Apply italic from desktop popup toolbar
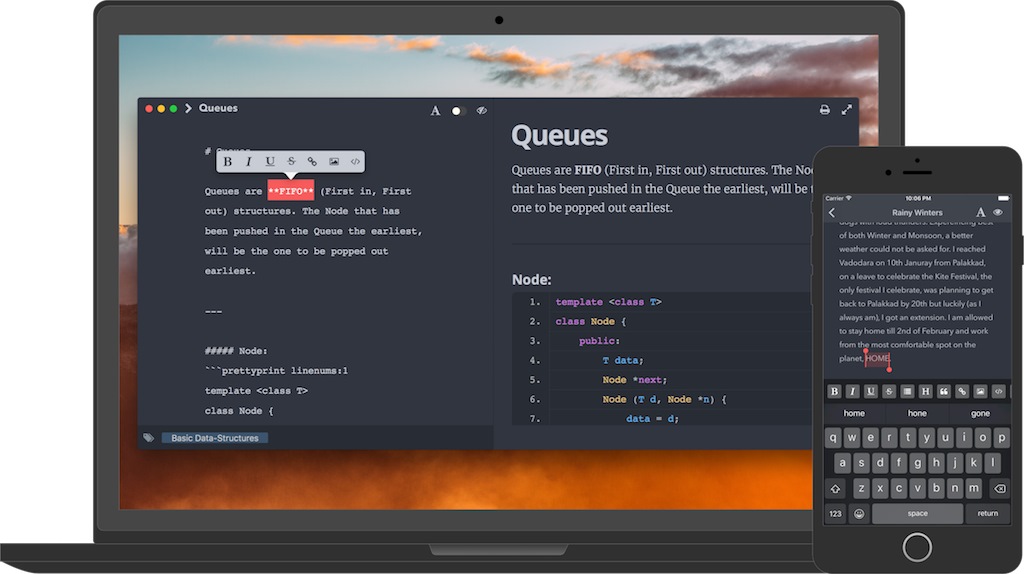1024x574 pixels. tap(248, 161)
